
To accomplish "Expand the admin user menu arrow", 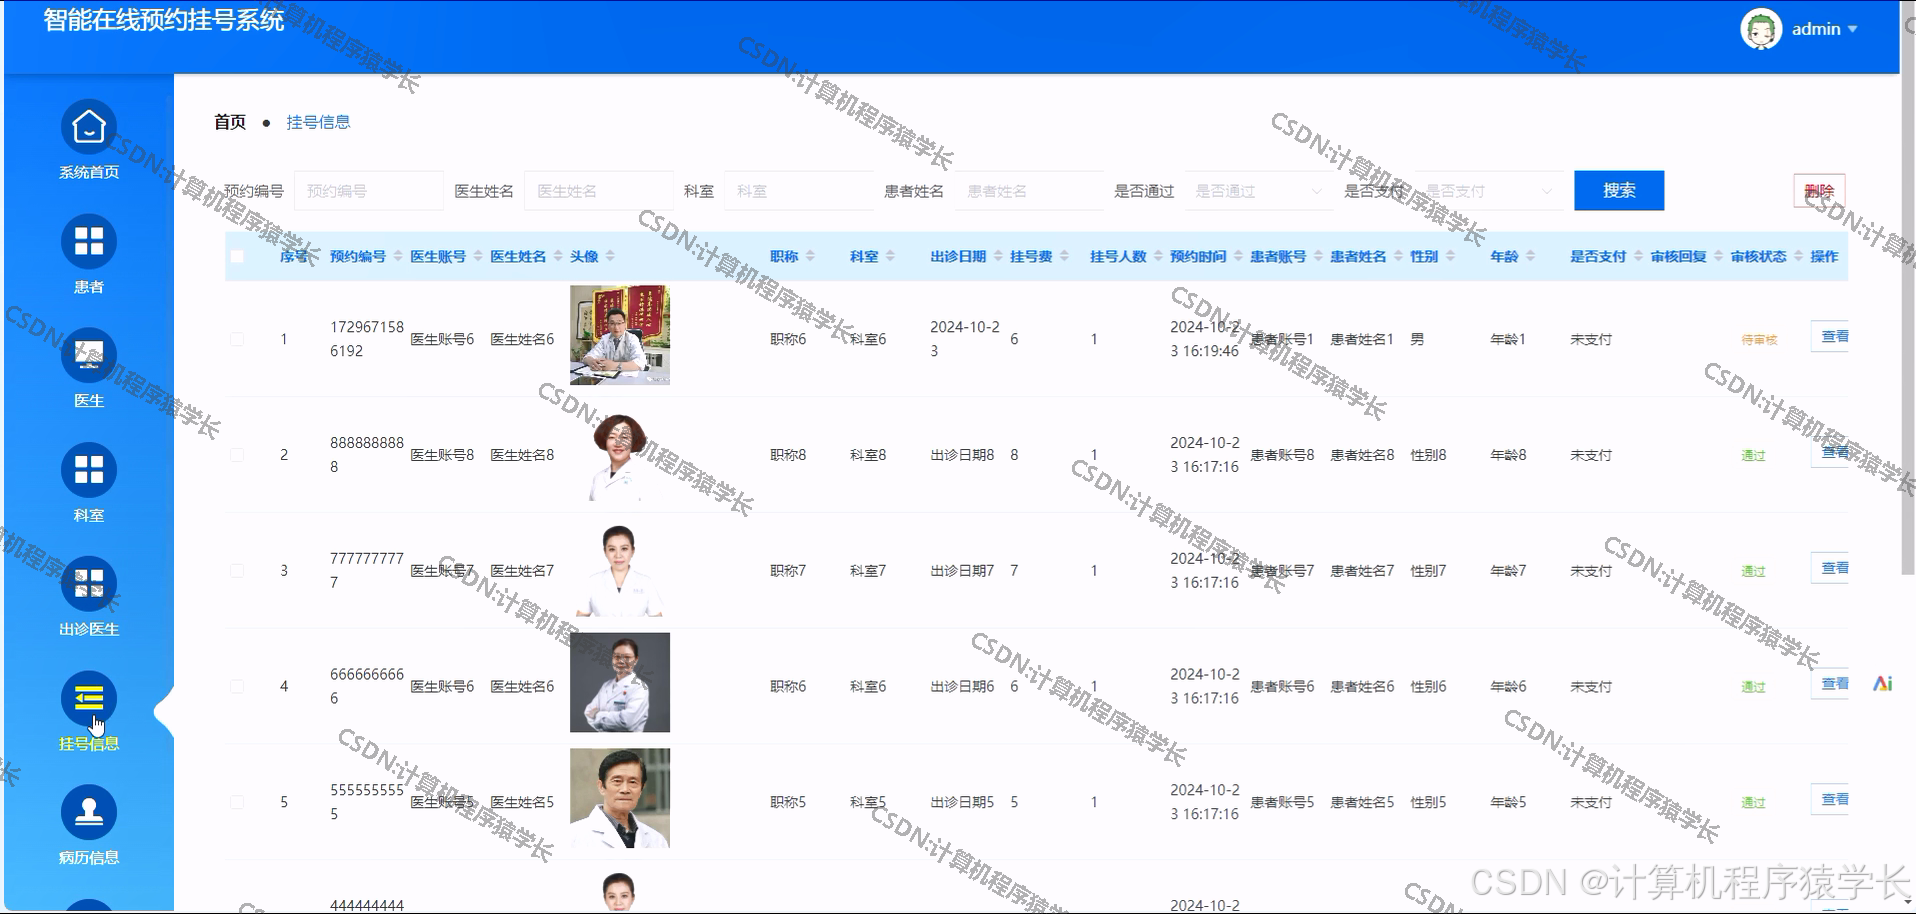I will coord(1852,29).
